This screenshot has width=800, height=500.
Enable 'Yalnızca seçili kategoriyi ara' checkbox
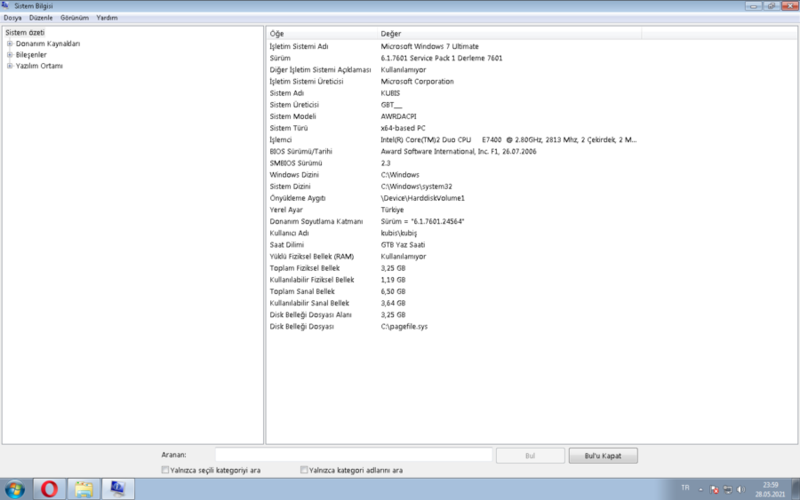pos(165,470)
